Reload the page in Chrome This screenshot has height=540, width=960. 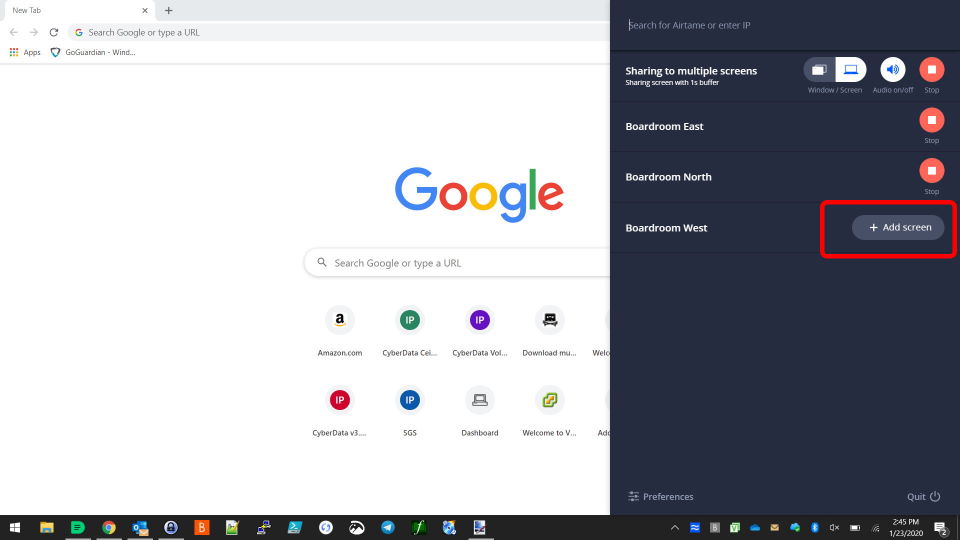click(x=54, y=32)
